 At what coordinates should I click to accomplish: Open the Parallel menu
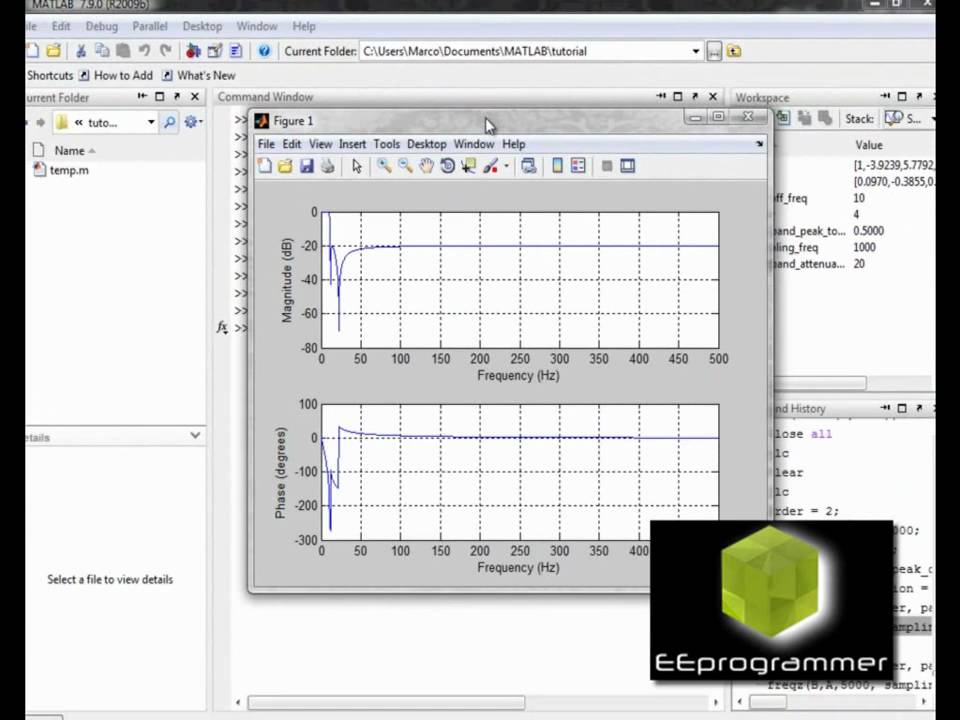click(x=150, y=26)
